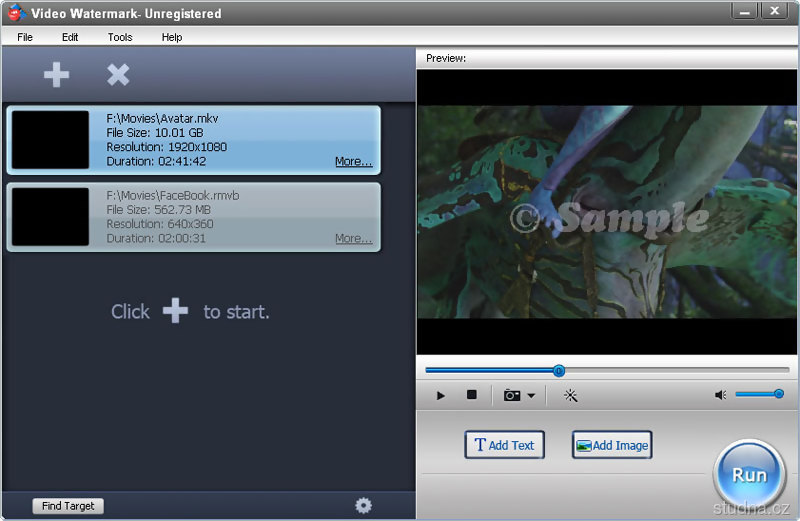Click the preview seek bar handle
The height and width of the screenshot is (521, 800).
[x=559, y=371]
